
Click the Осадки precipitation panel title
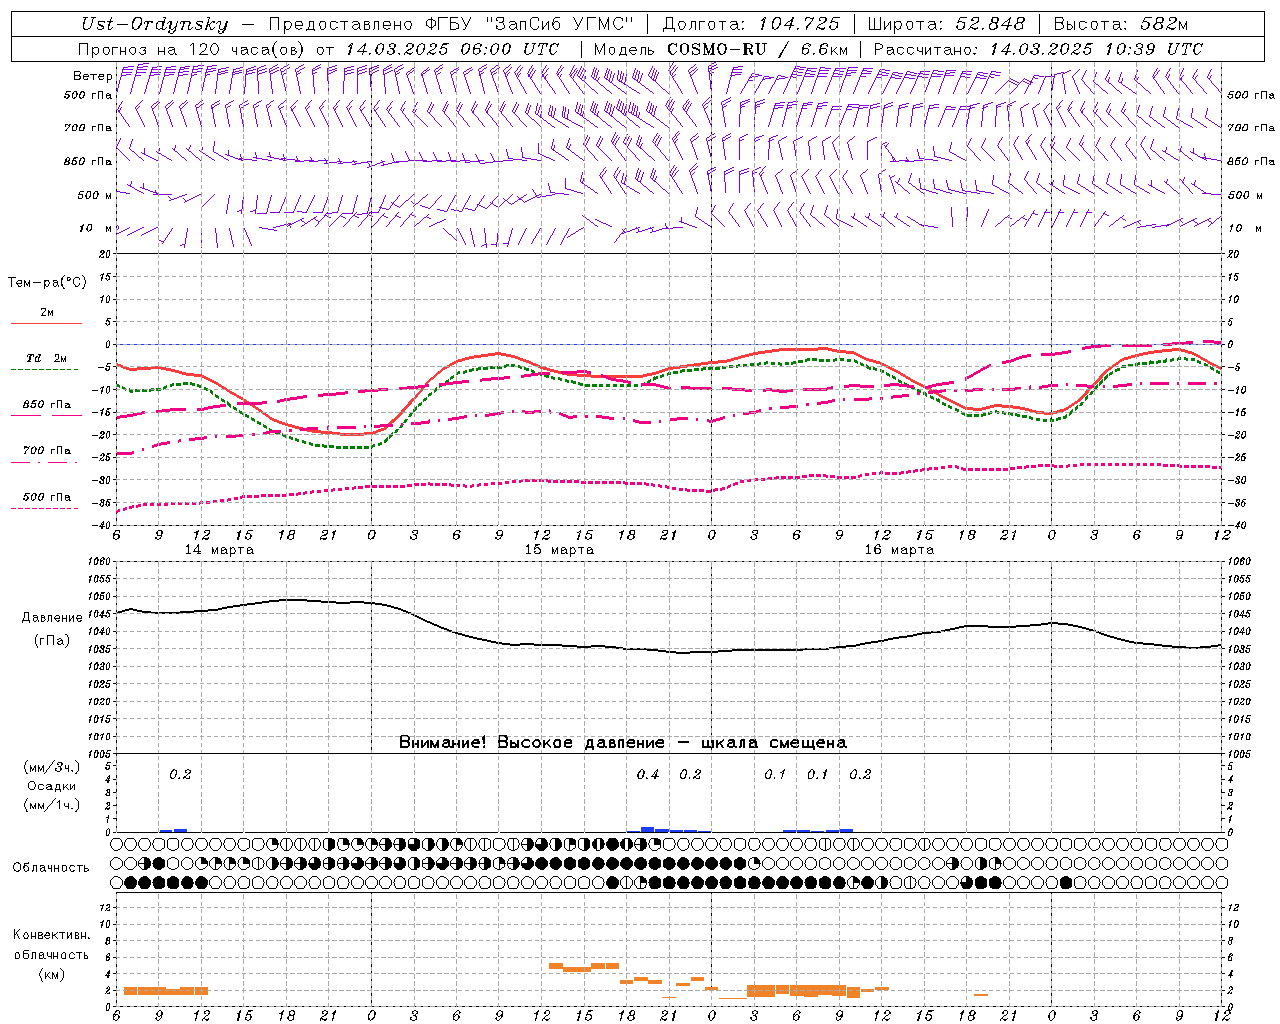pyautogui.click(x=52, y=786)
